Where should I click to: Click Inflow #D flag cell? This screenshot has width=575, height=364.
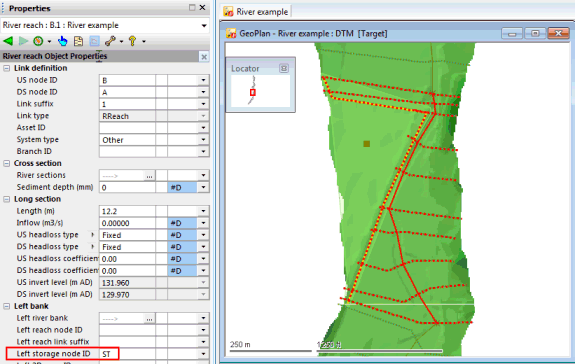[x=183, y=223]
